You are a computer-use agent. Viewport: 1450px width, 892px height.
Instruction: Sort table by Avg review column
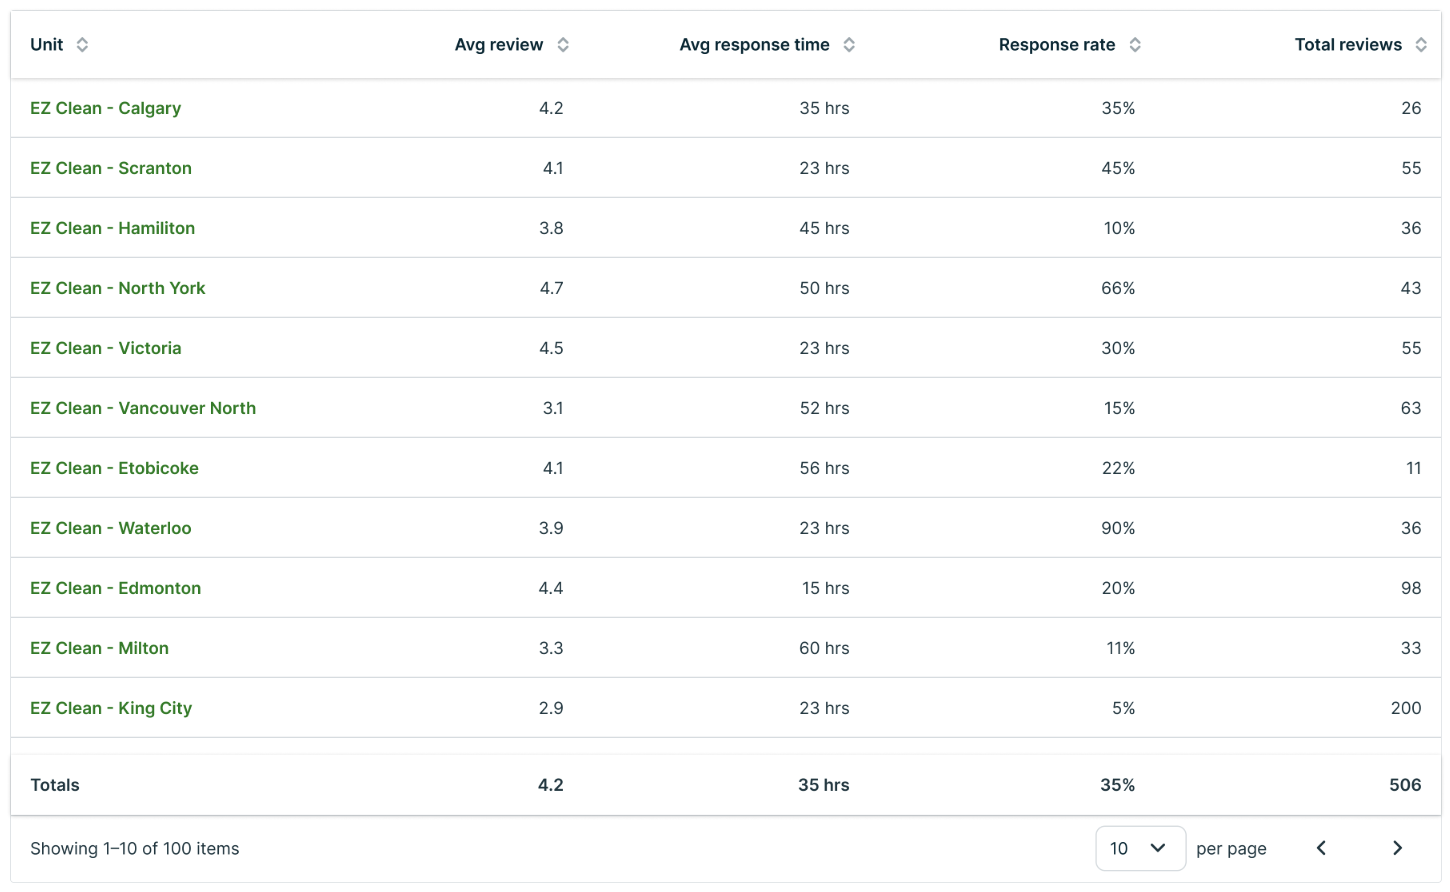click(563, 45)
